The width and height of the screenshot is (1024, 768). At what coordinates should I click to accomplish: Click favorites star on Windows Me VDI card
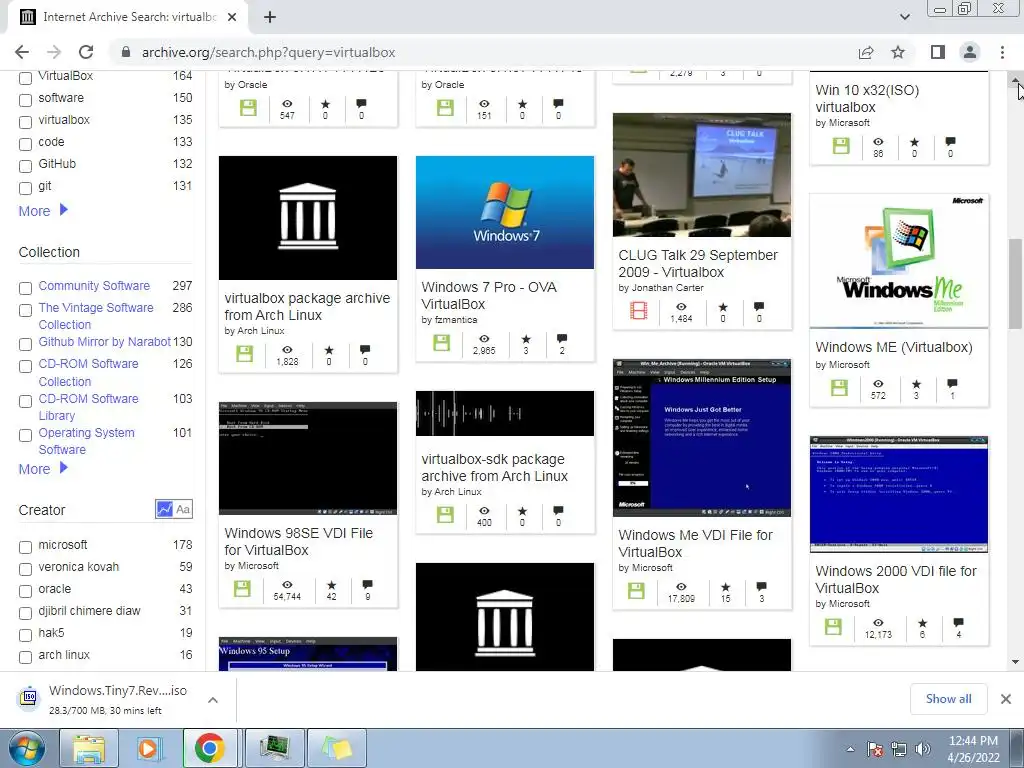click(726, 586)
